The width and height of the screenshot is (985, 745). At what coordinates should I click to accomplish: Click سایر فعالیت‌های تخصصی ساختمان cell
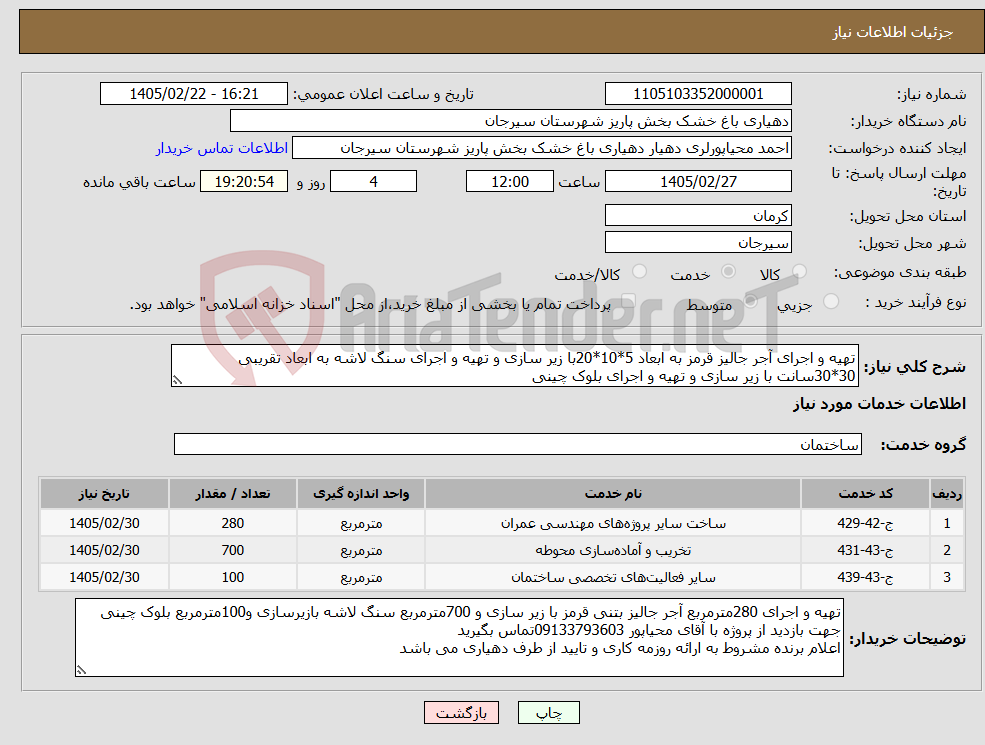tap(612, 577)
